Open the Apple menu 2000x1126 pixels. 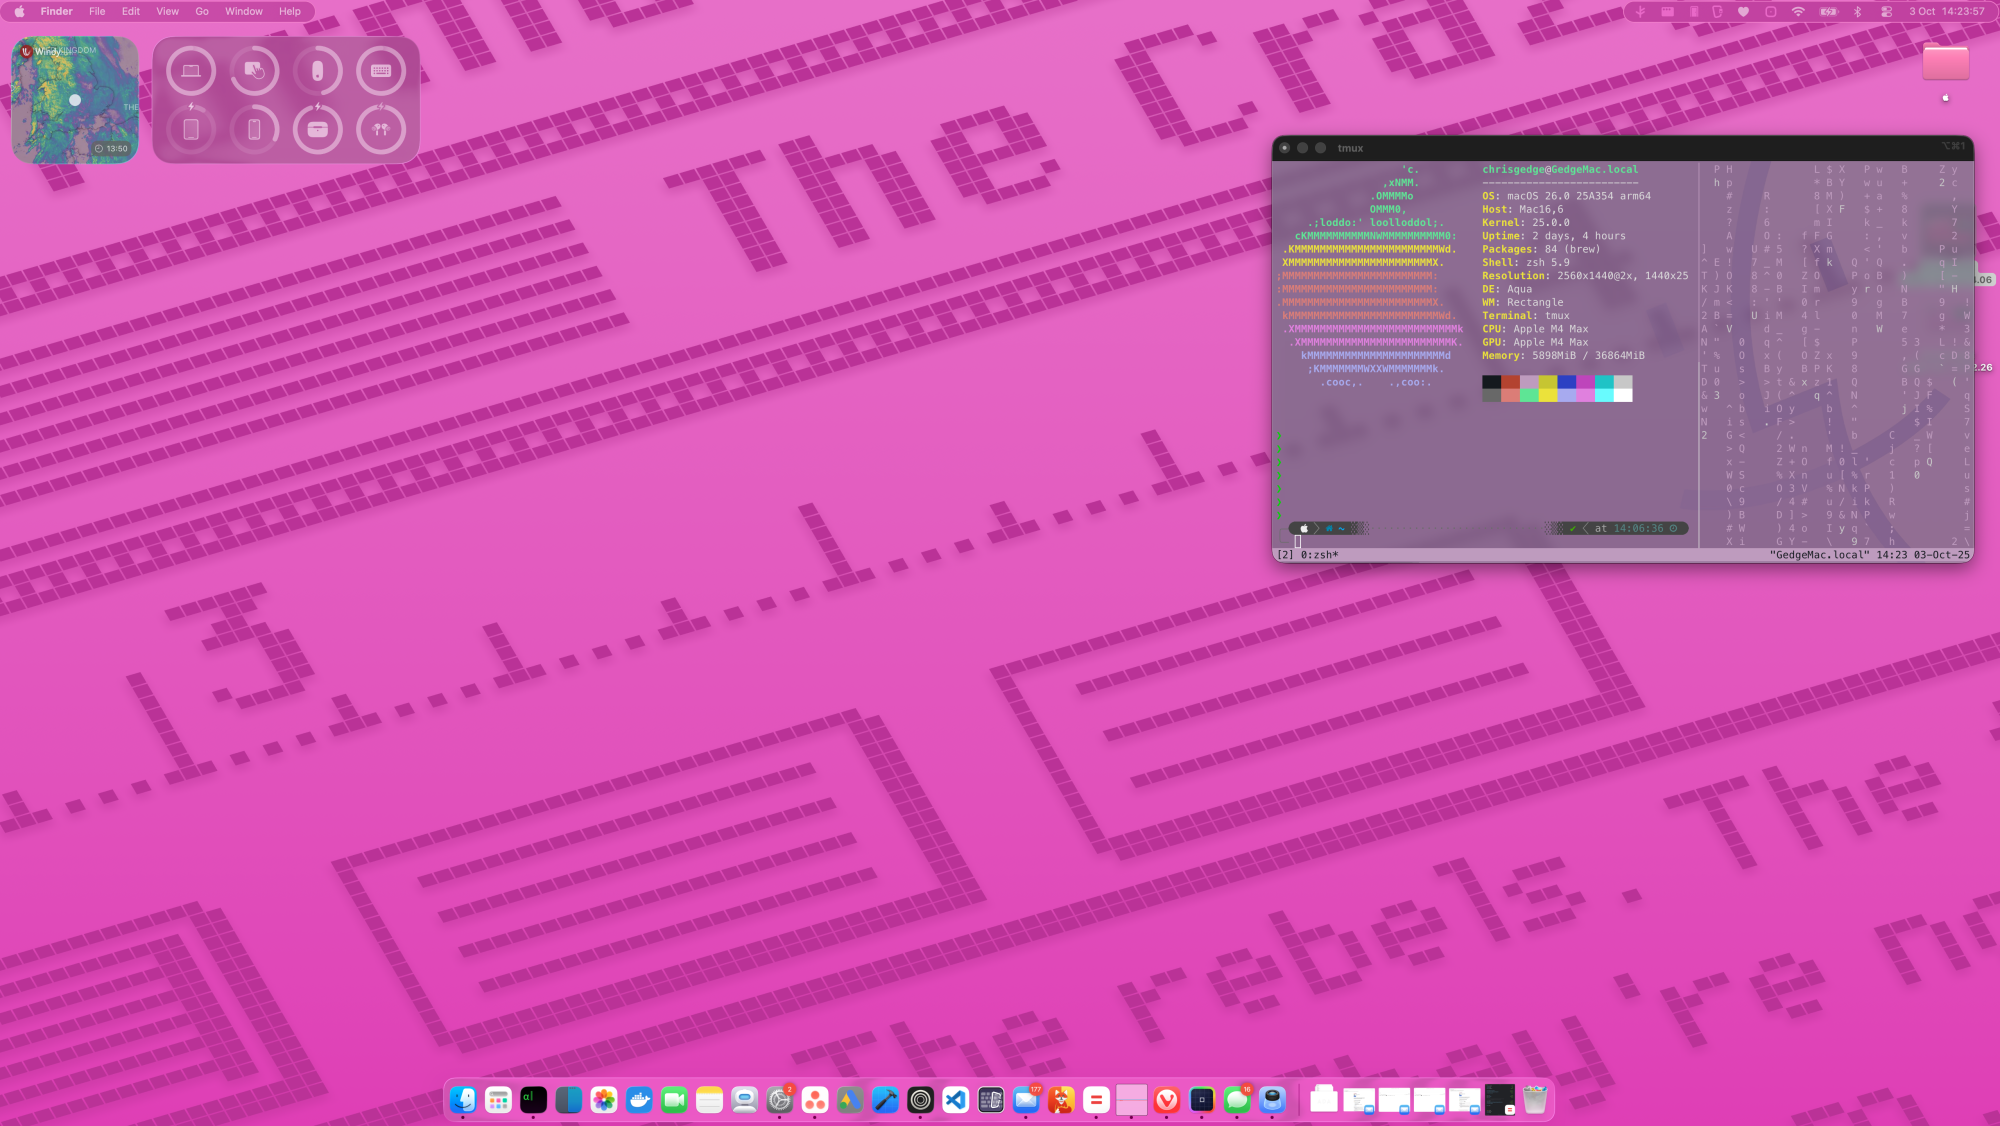(x=19, y=12)
